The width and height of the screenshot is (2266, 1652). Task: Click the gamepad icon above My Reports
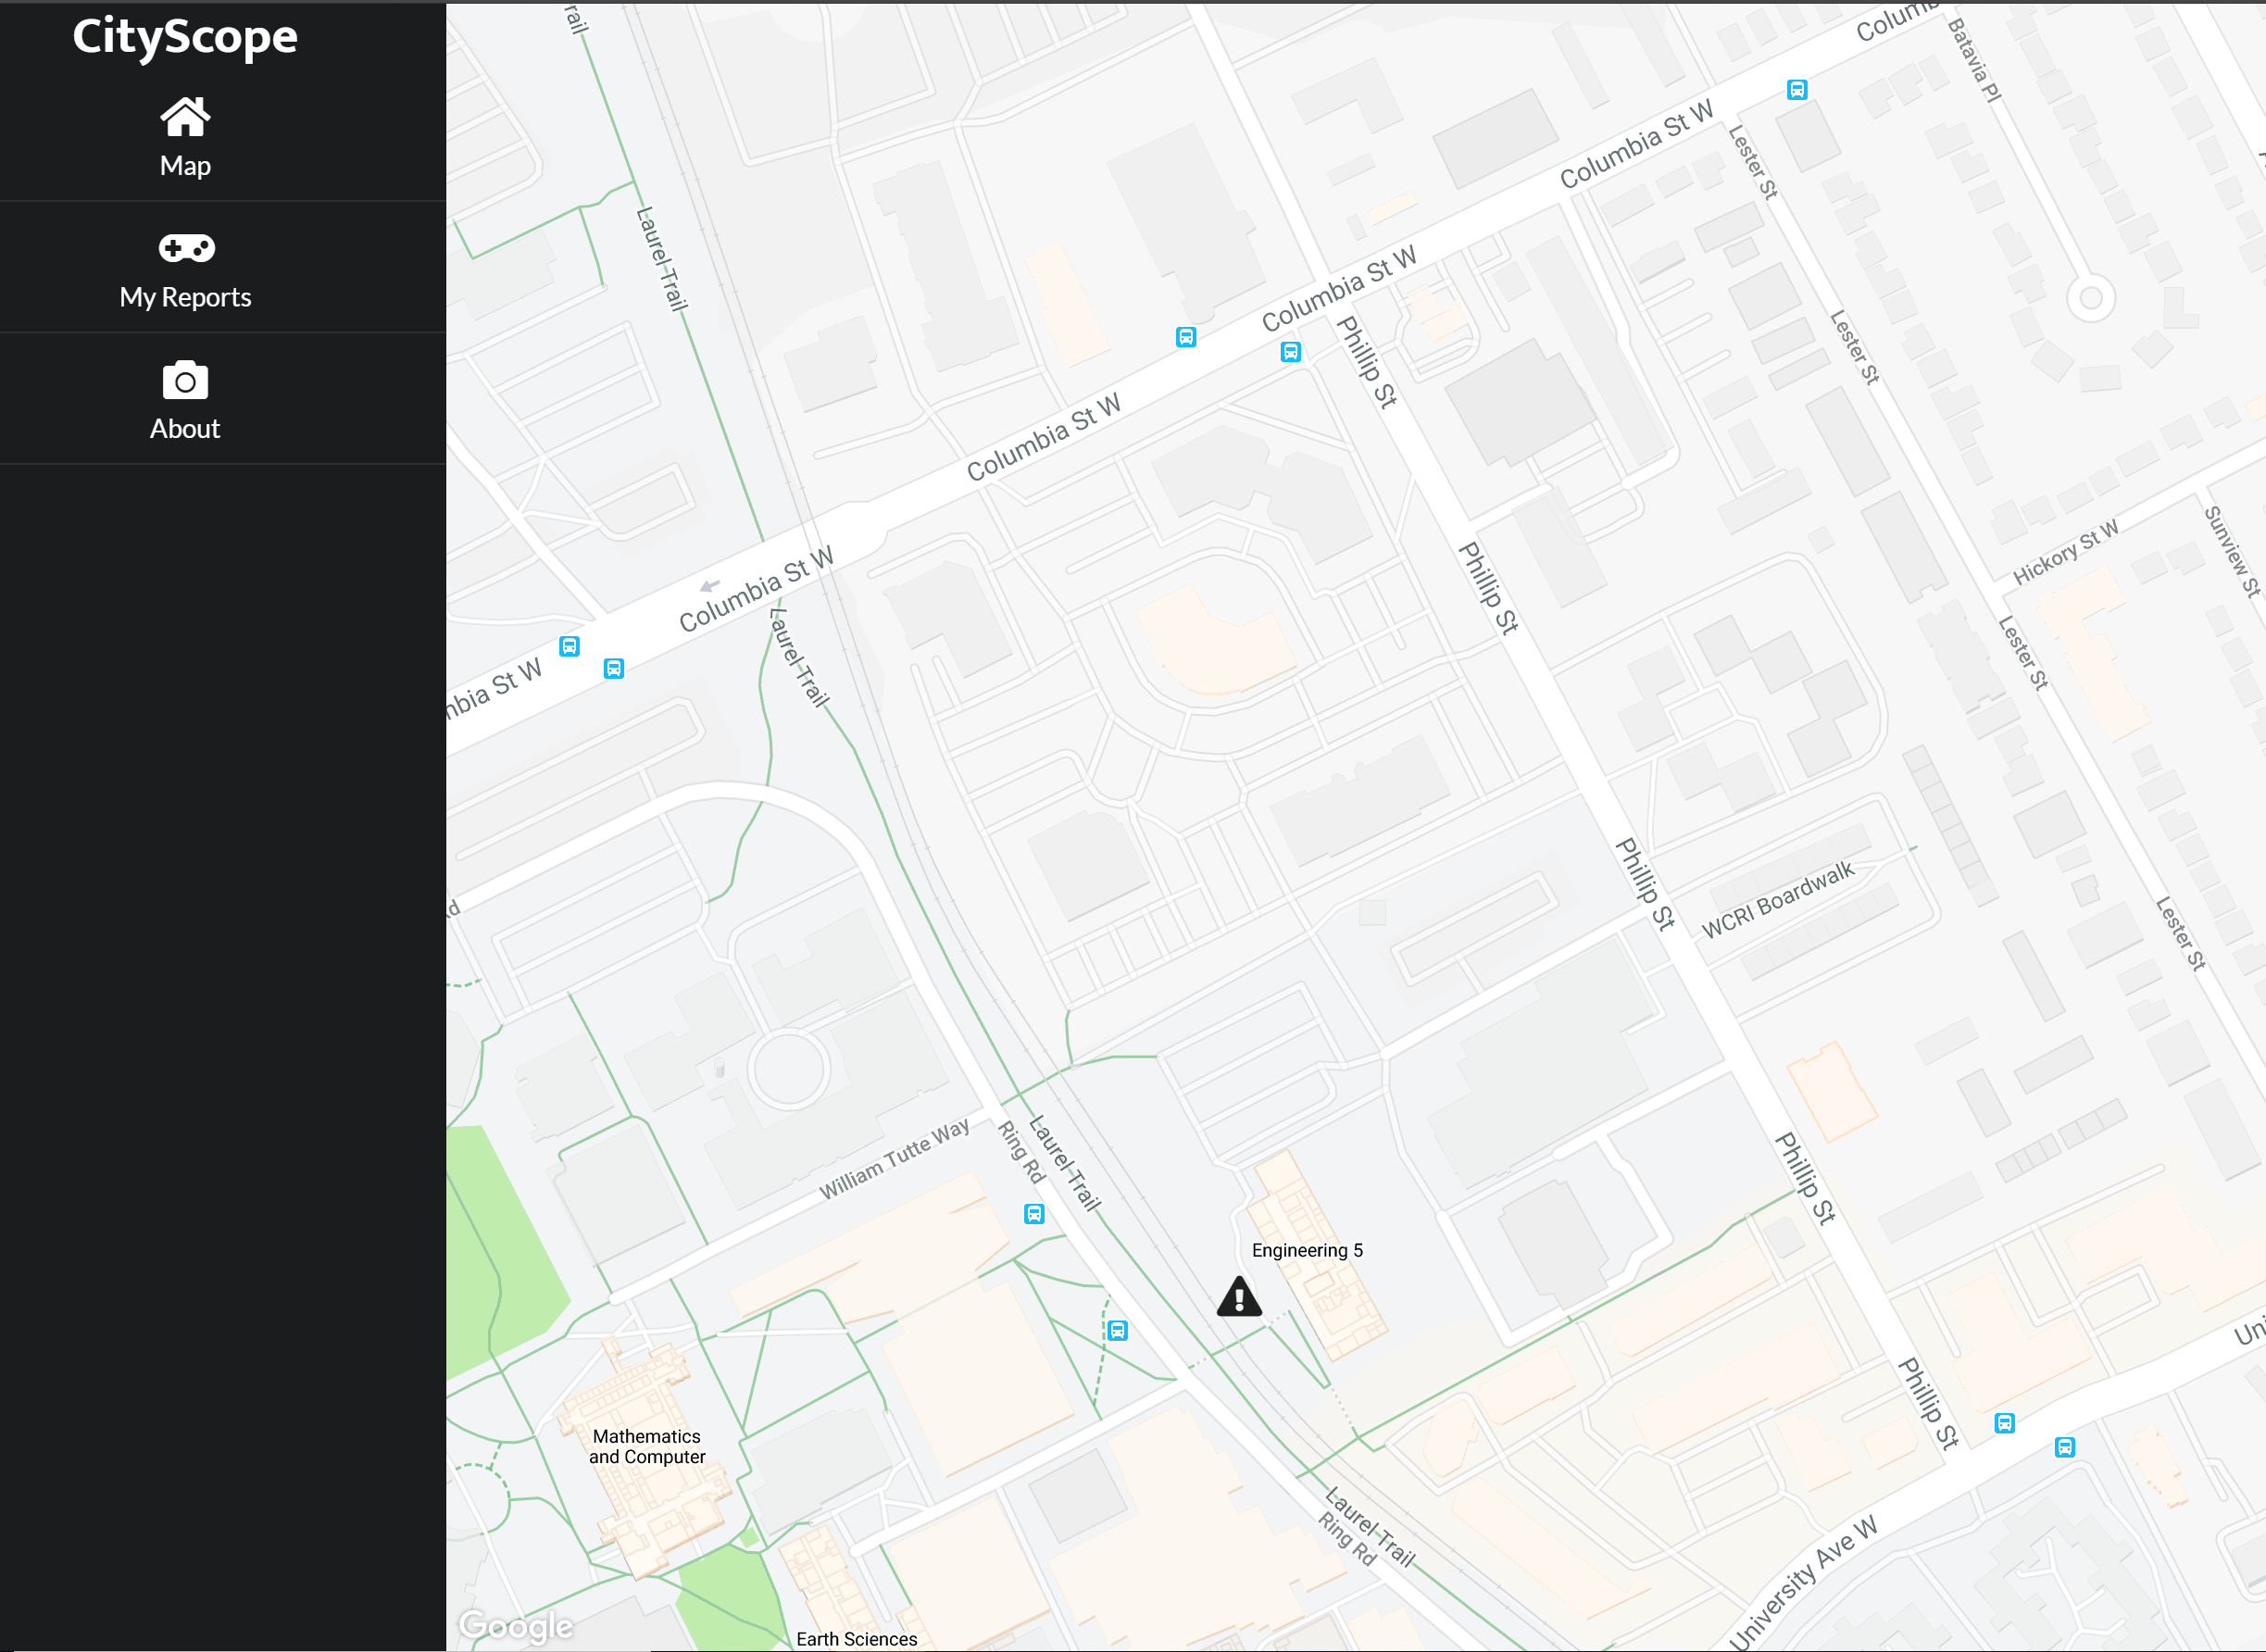186,248
